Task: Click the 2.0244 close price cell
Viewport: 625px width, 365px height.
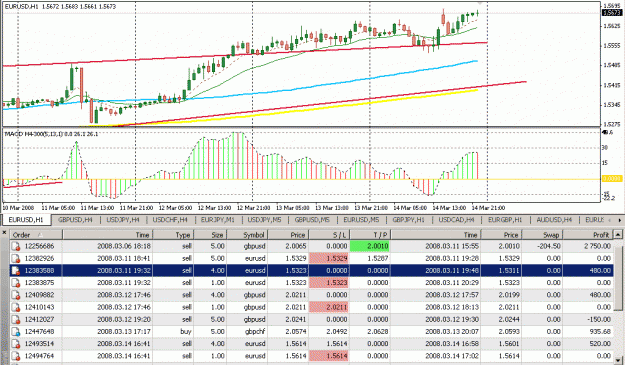Action: (509, 320)
